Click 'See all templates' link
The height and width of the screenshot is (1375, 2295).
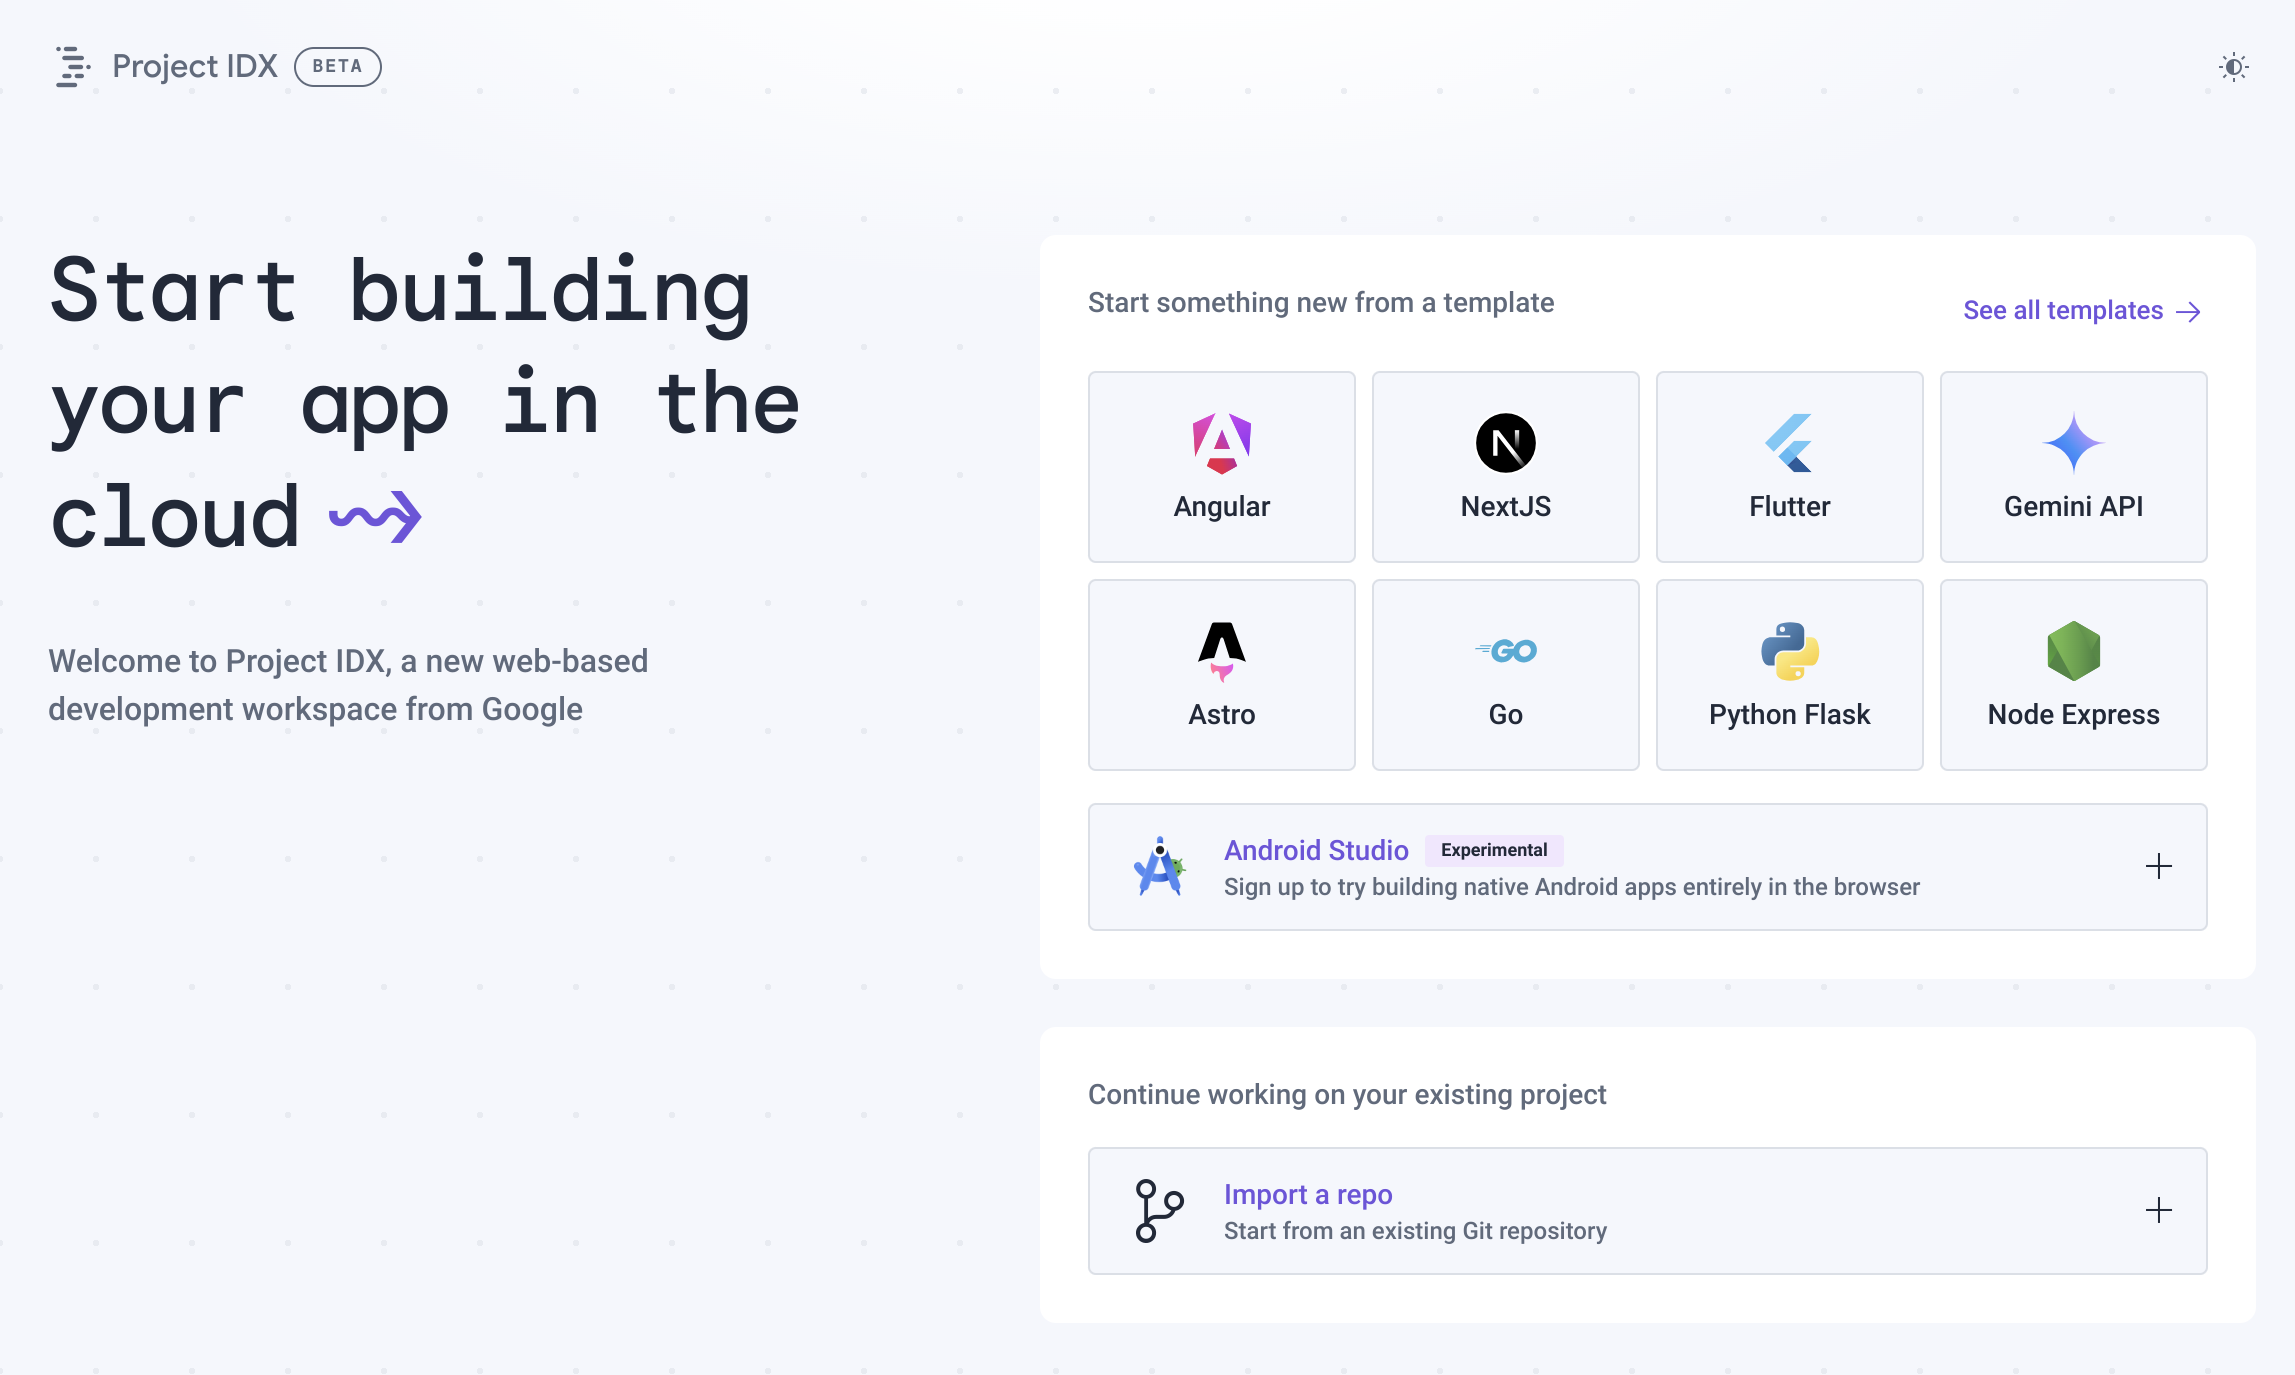[x=2079, y=309]
